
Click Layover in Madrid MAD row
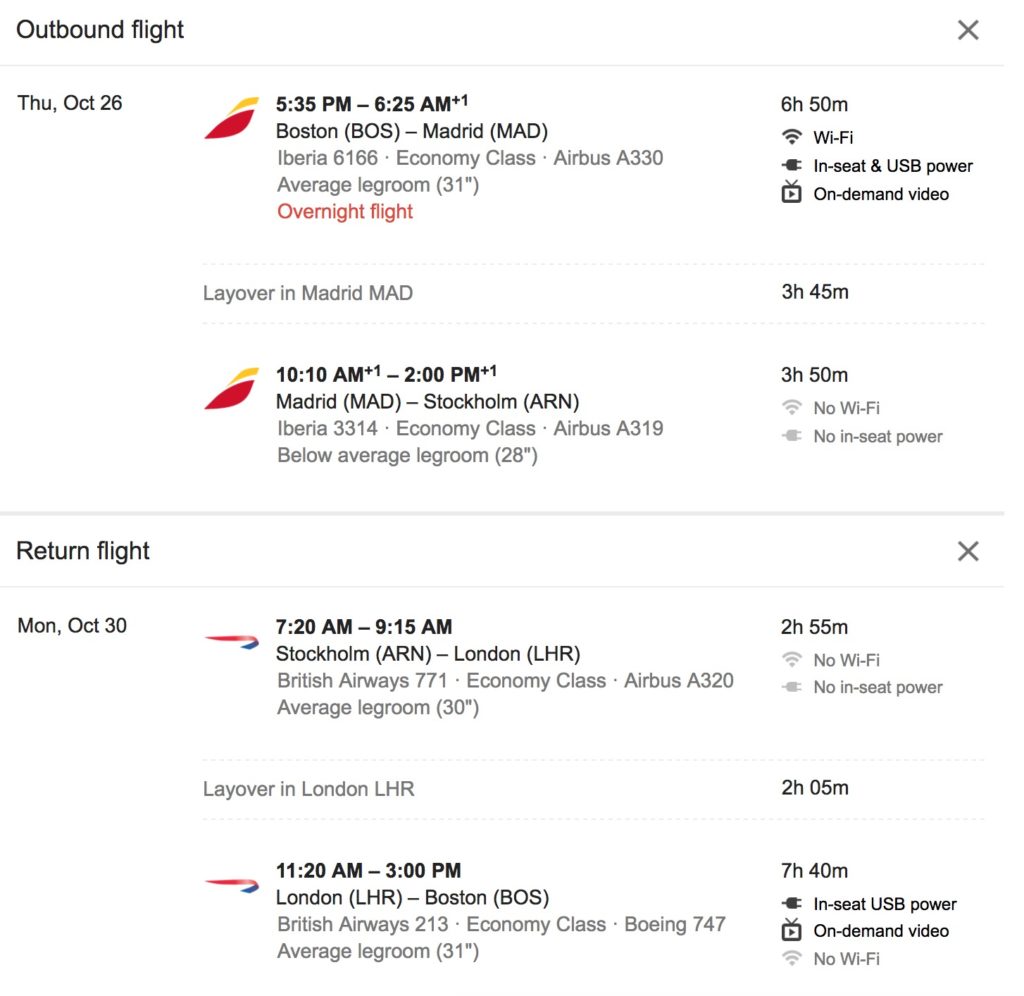[308, 293]
